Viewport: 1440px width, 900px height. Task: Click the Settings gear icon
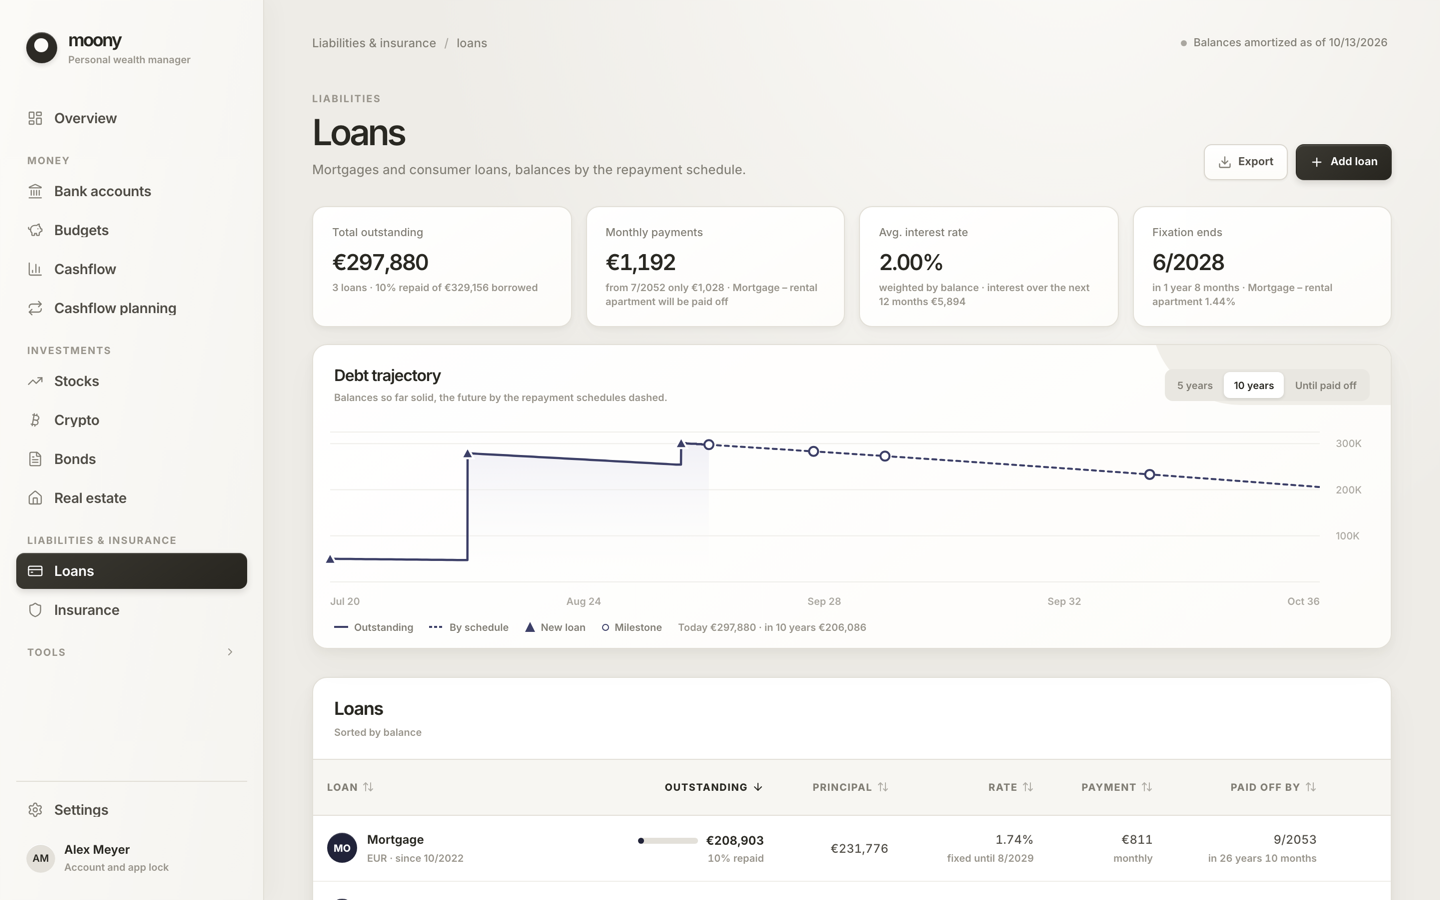(x=35, y=810)
